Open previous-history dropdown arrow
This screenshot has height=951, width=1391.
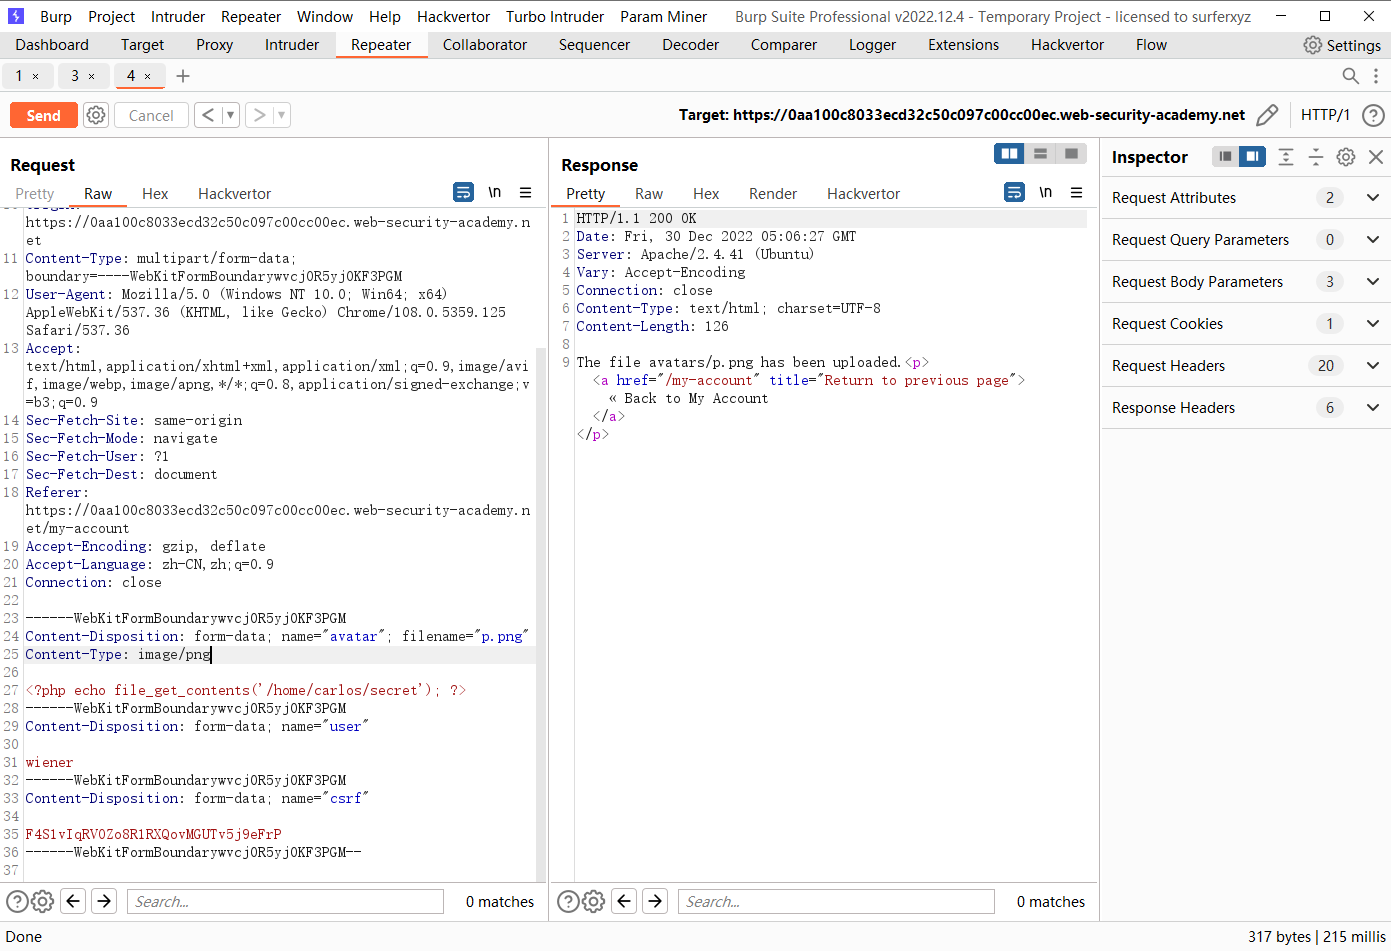point(230,115)
